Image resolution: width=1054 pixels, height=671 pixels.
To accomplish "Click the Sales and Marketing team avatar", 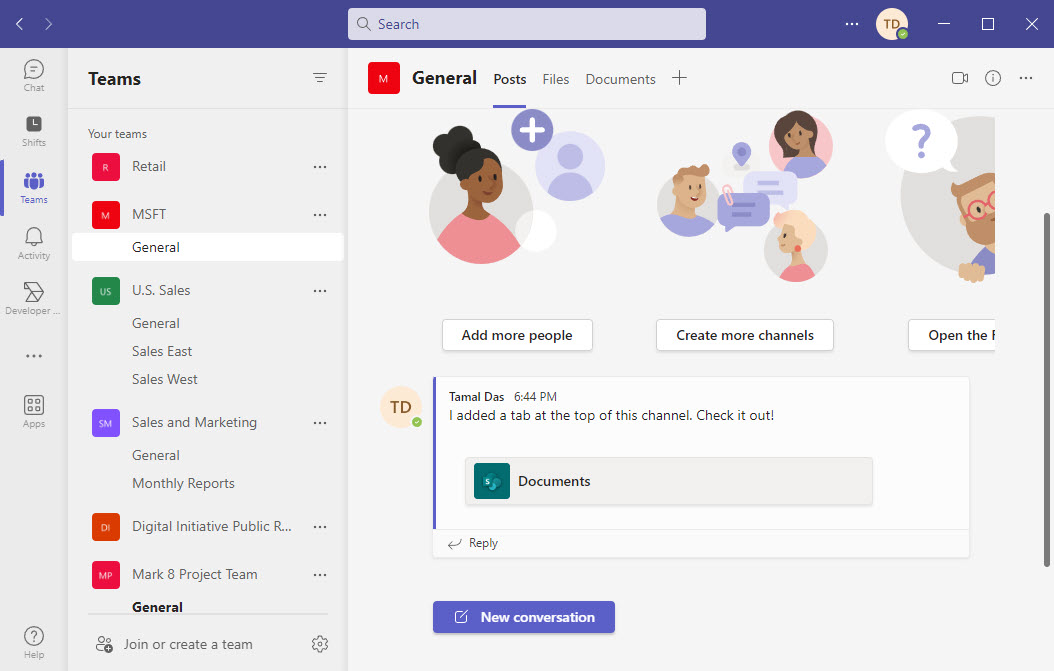I will pyautogui.click(x=106, y=423).
